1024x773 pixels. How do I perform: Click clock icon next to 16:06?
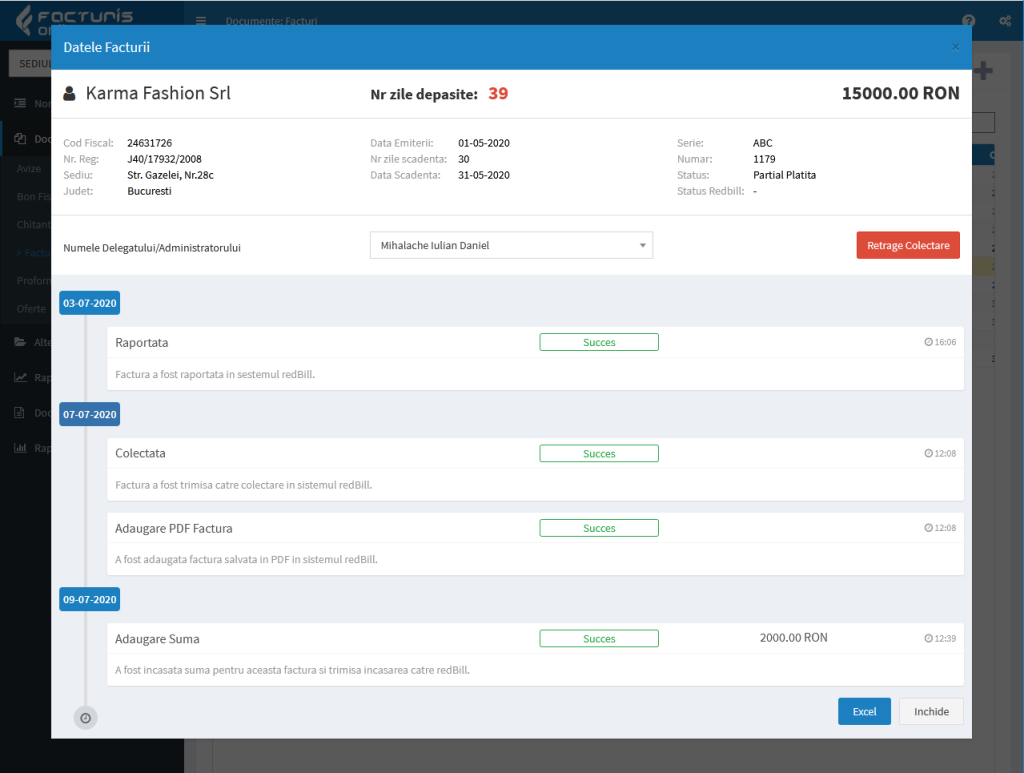[x=929, y=342]
